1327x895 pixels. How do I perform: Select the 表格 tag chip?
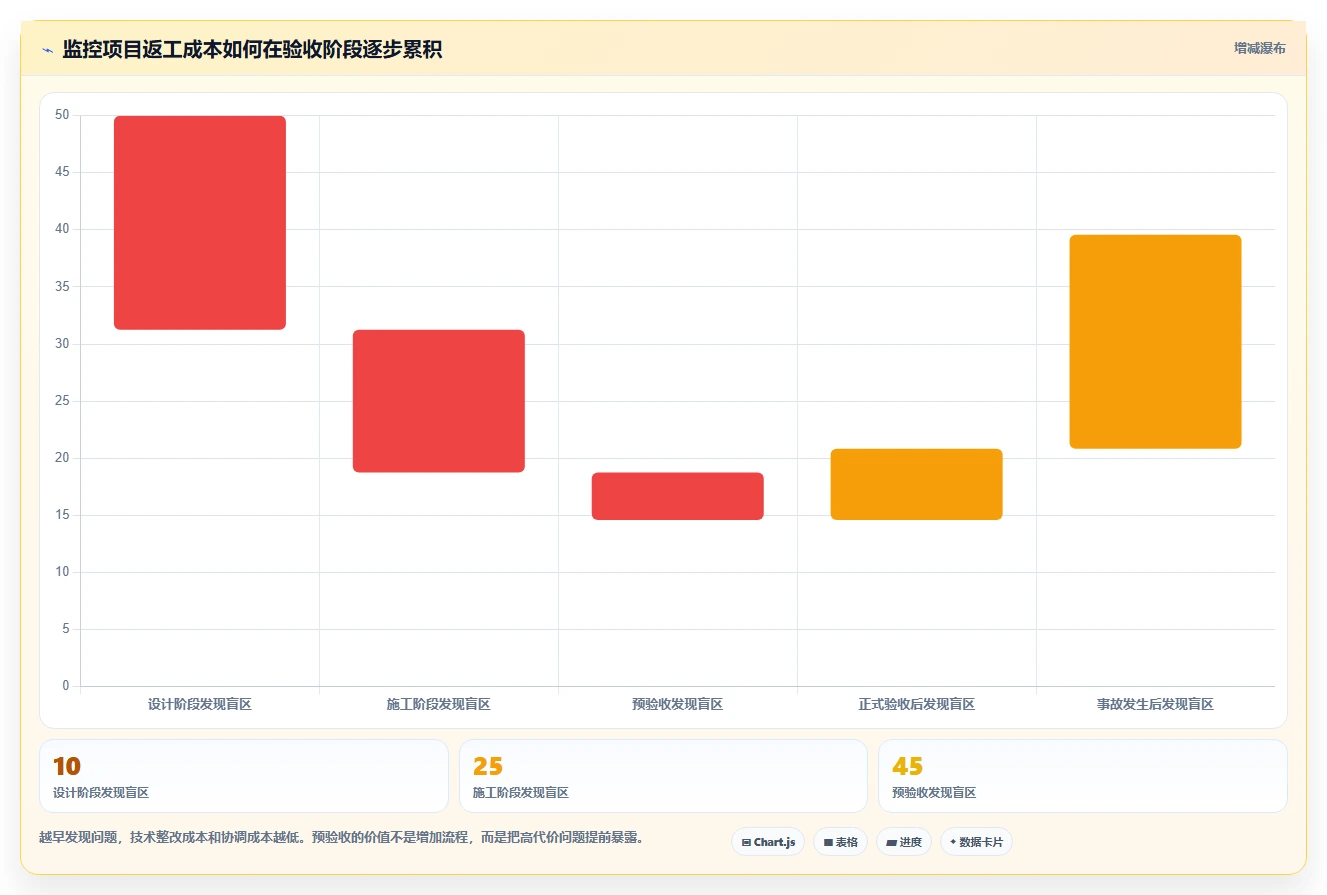click(840, 842)
